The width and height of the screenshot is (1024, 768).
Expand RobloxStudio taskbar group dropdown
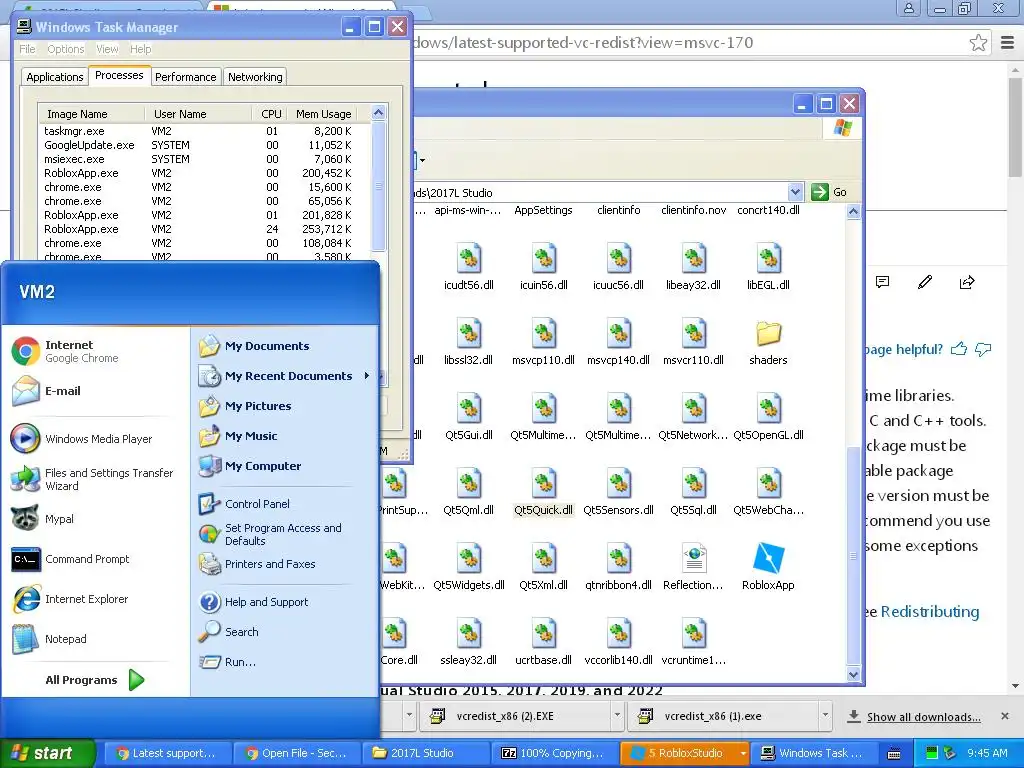pyautogui.click(x=743, y=753)
